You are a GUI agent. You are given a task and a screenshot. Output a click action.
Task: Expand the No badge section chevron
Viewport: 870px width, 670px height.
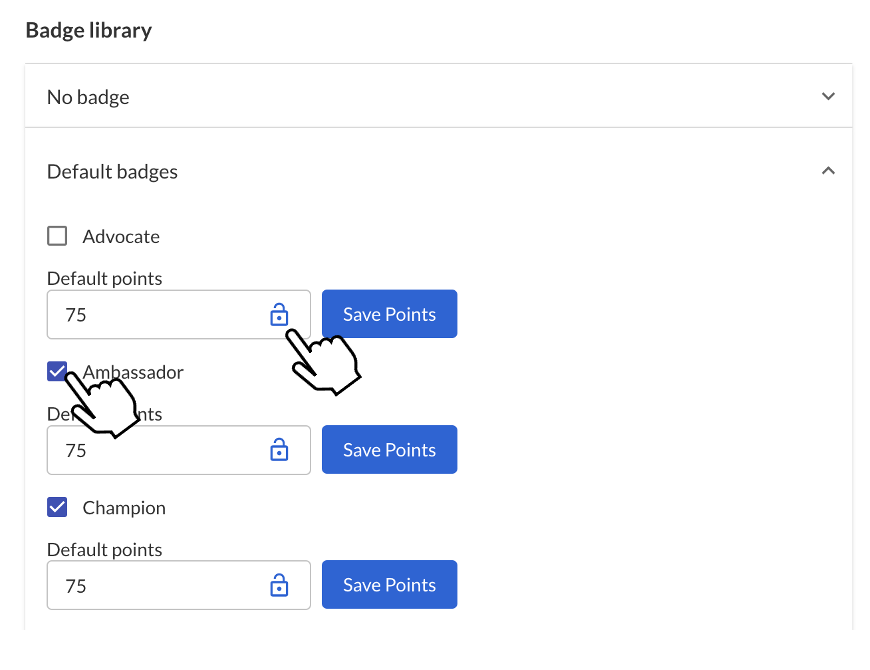click(828, 96)
